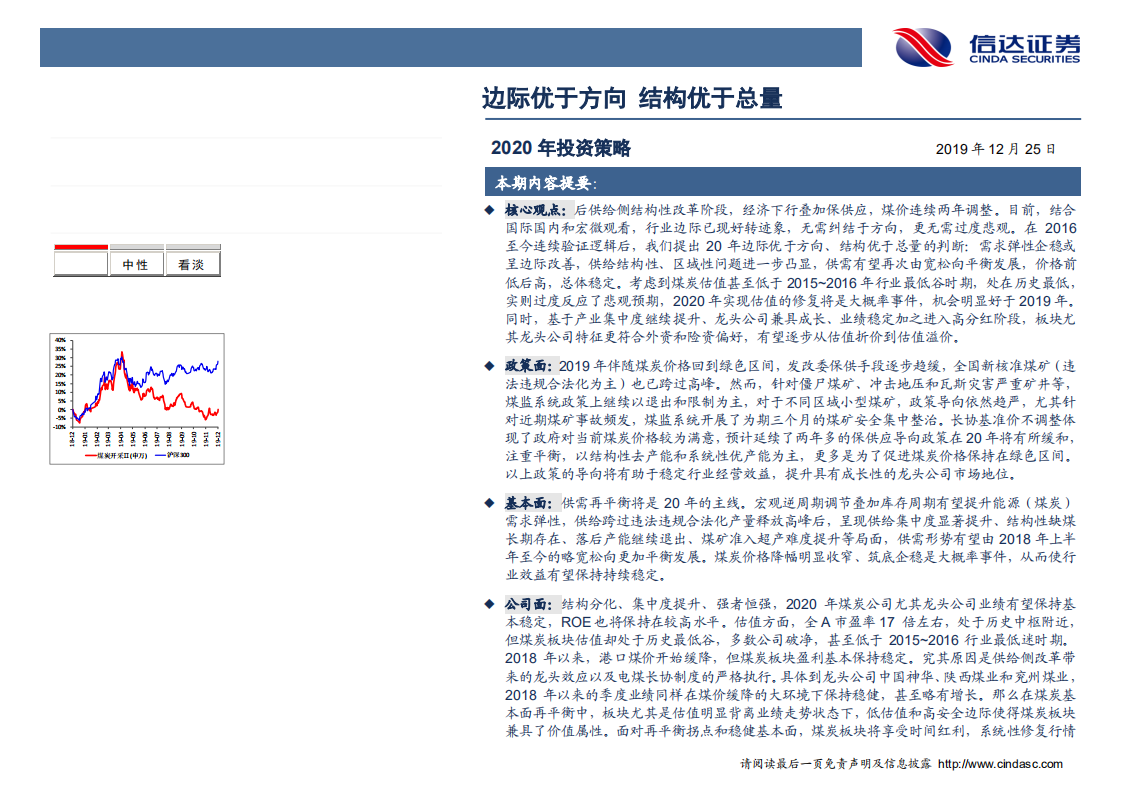The width and height of the screenshot is (1122, 793).
Task: Select the 中性 rating option
Action: (136, 264)
